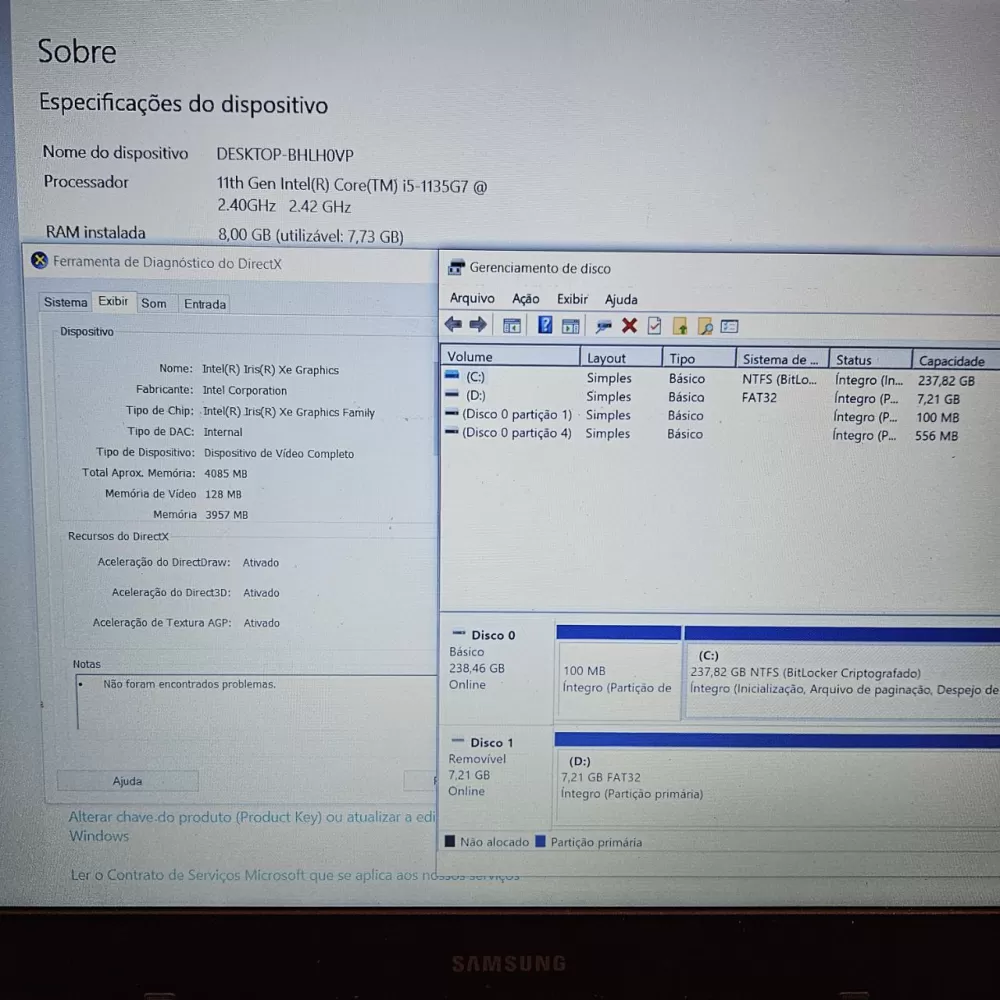This screenshot has width=1000, height=1000.
Task: Open the Ação menu
Action: (526, 298)
